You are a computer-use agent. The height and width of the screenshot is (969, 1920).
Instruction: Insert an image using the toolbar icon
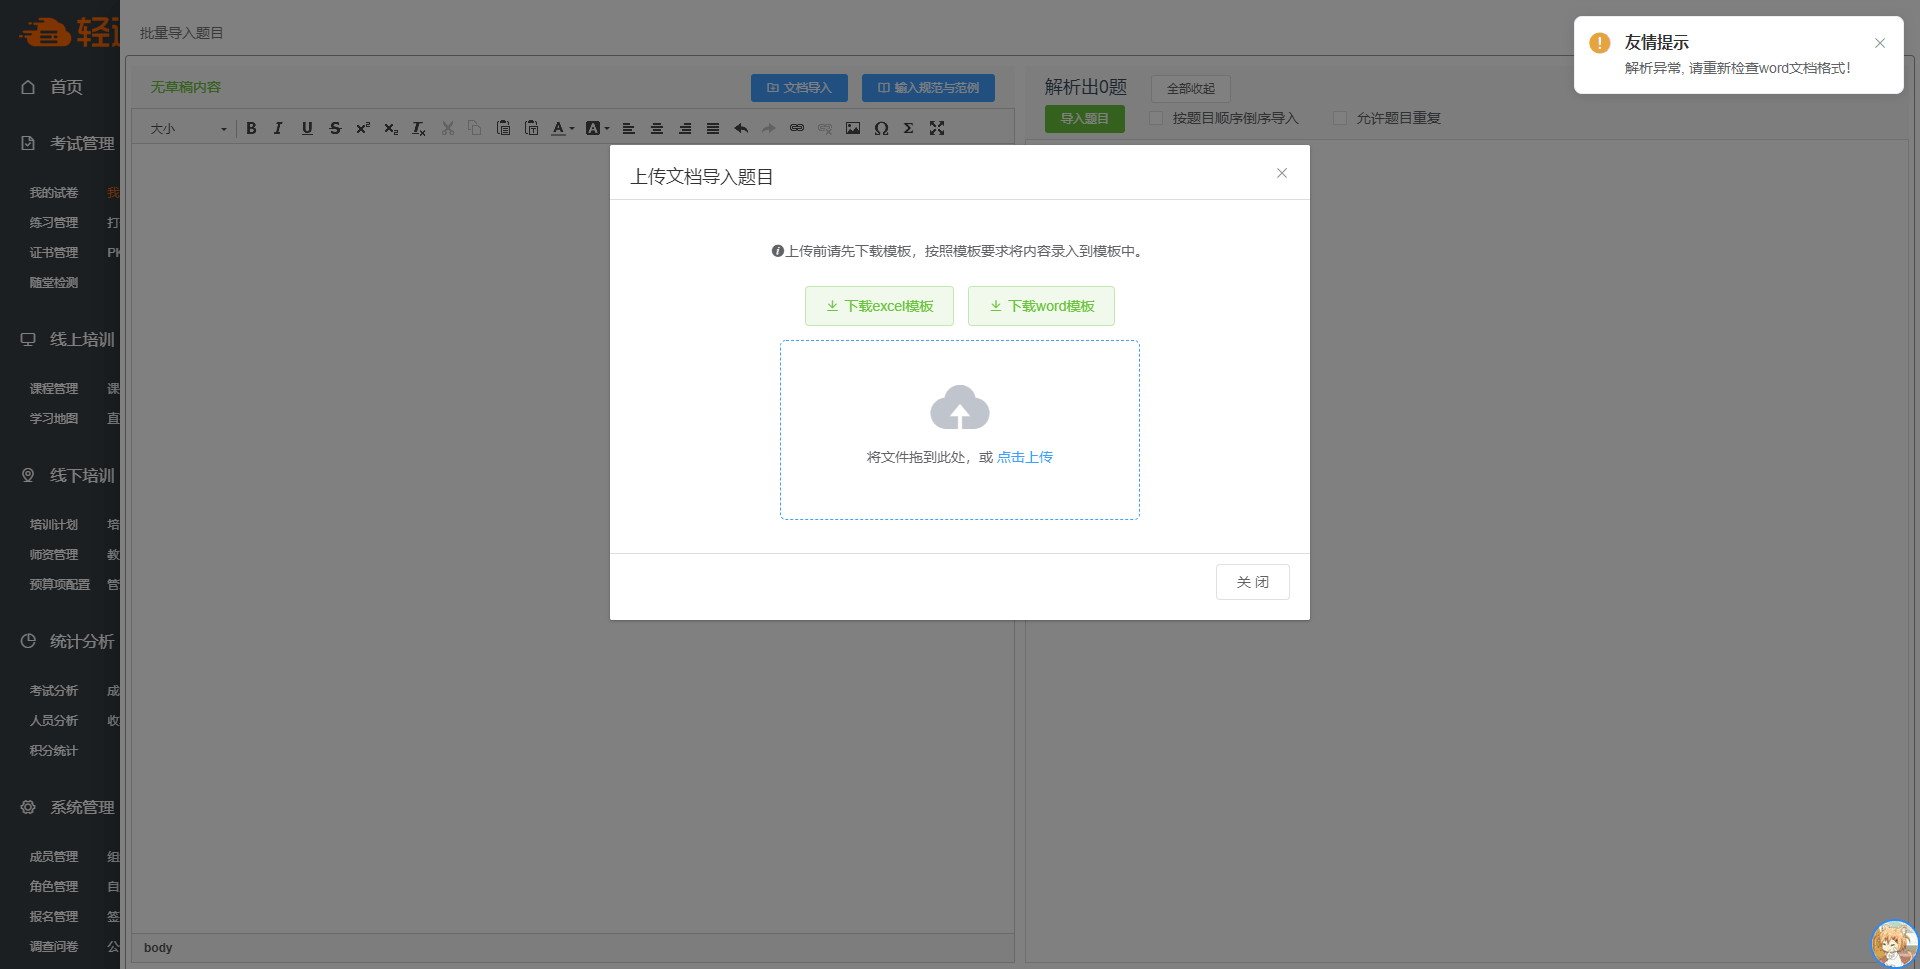coord(853,128)
